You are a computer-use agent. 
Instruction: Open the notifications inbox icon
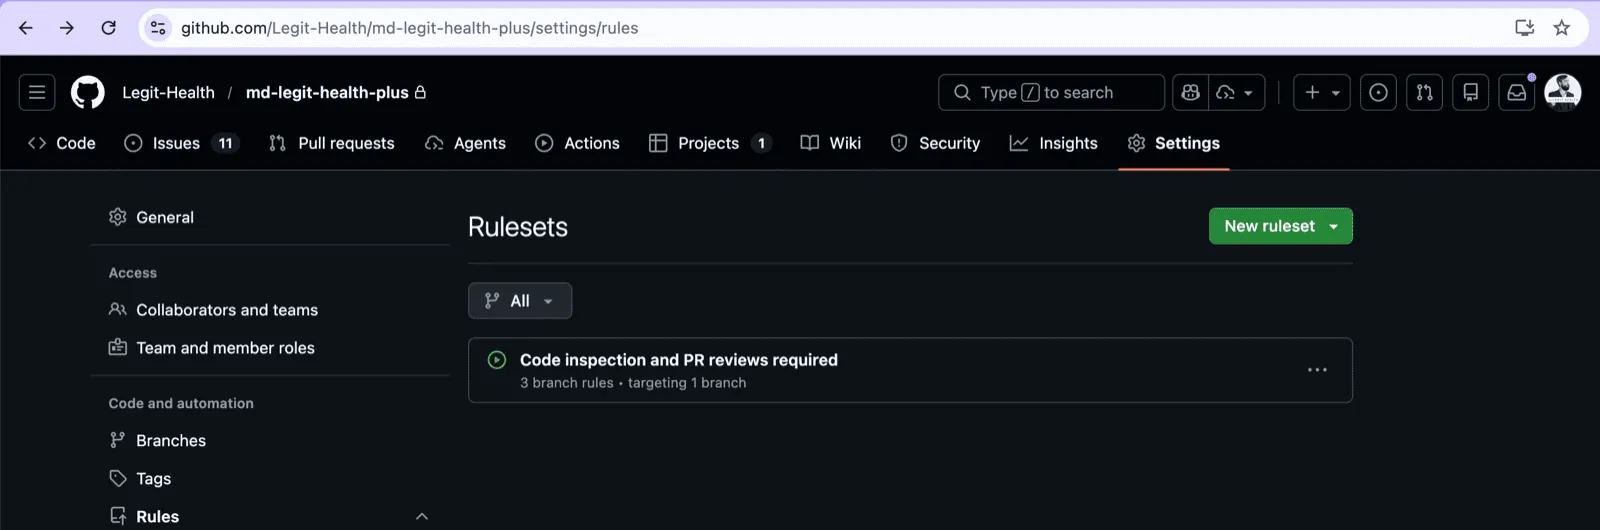(x=1516, y=93)
